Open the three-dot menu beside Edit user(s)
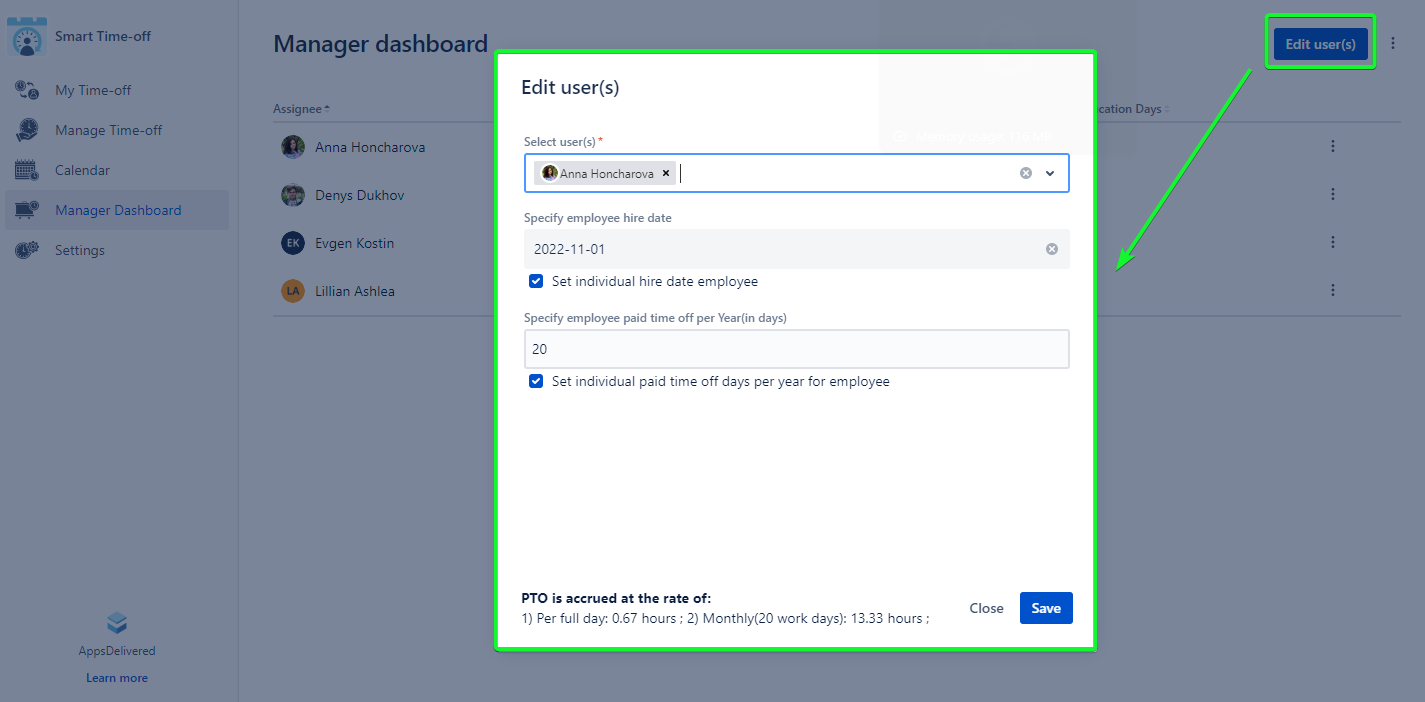The width and height of the screenshot is (1425, 702). click(1393, 44)
